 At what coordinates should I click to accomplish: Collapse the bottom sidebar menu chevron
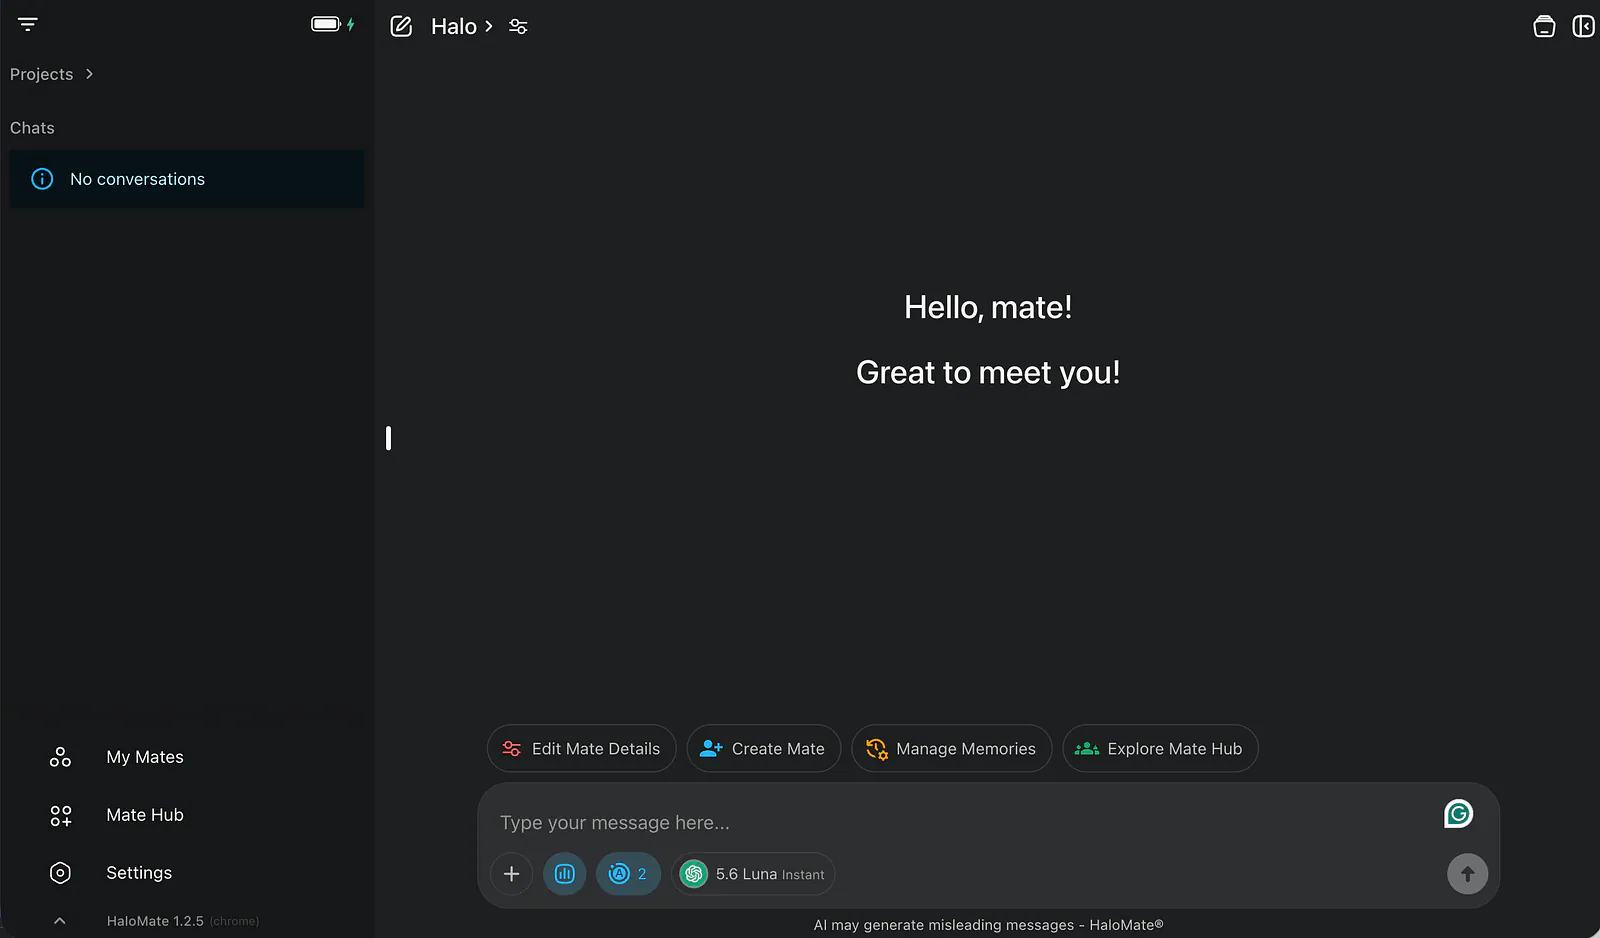[x=59, y=921]
